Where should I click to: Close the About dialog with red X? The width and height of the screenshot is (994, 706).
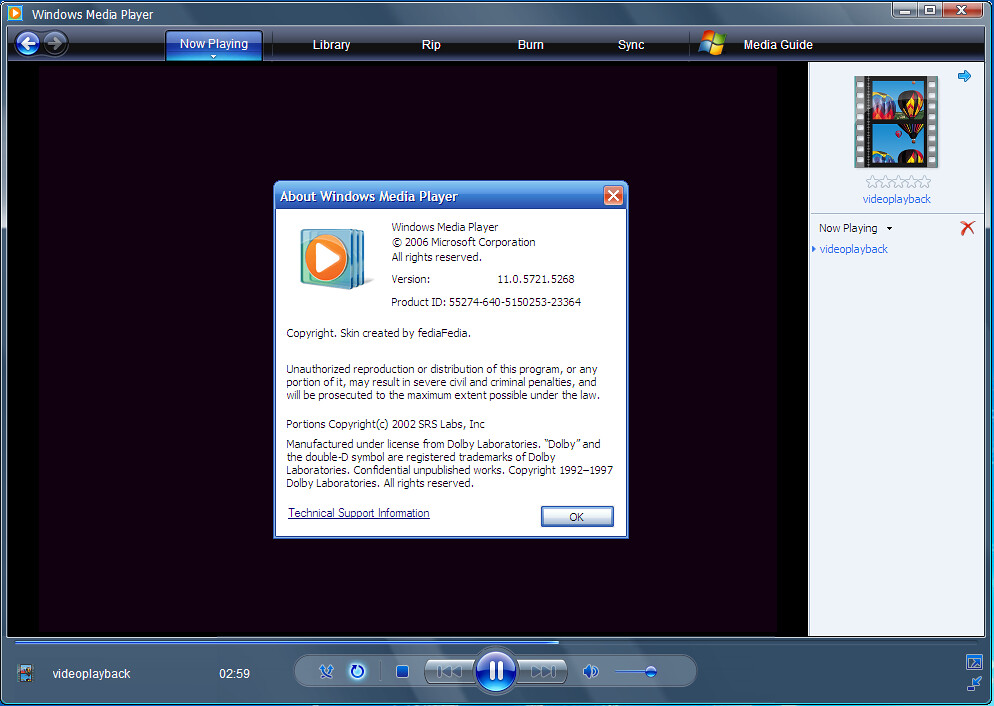tap(613, 196)
